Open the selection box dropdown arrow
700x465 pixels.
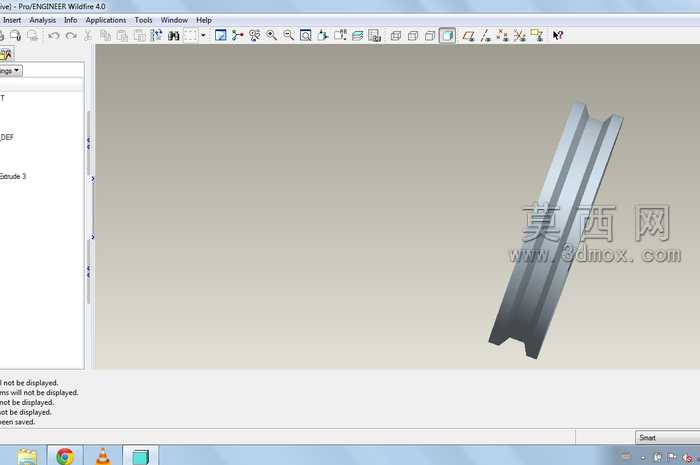click(203, 36)
